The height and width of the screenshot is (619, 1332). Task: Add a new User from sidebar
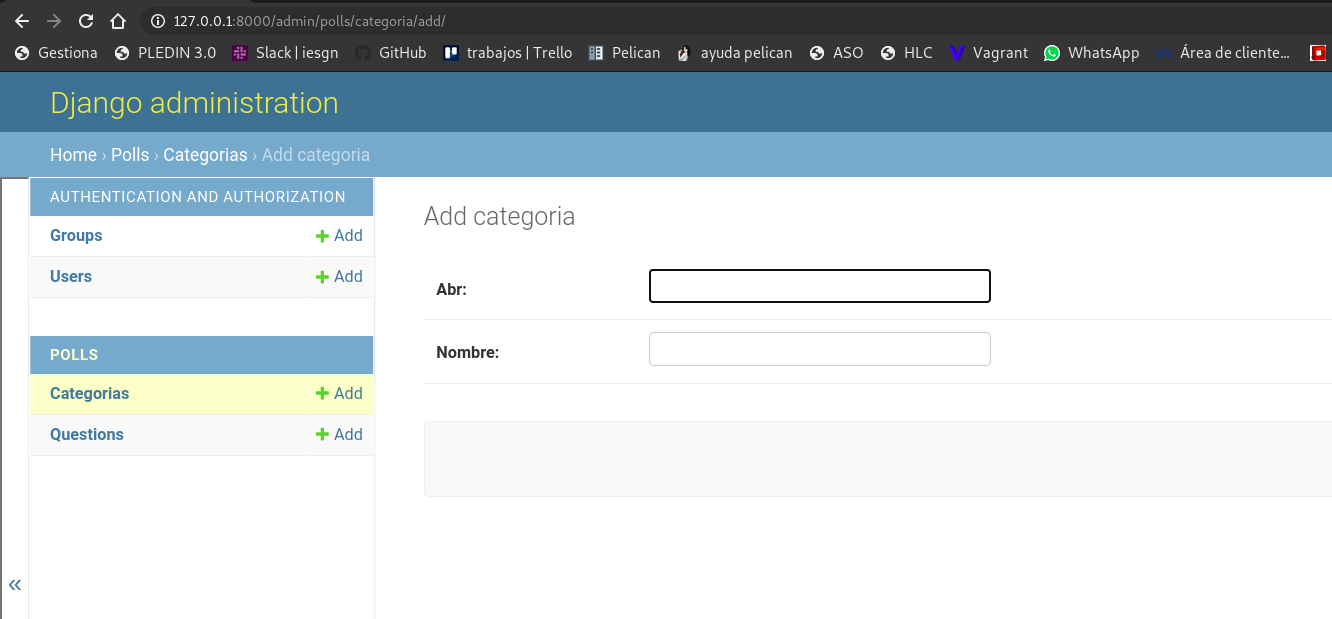[x=339, y=277]
